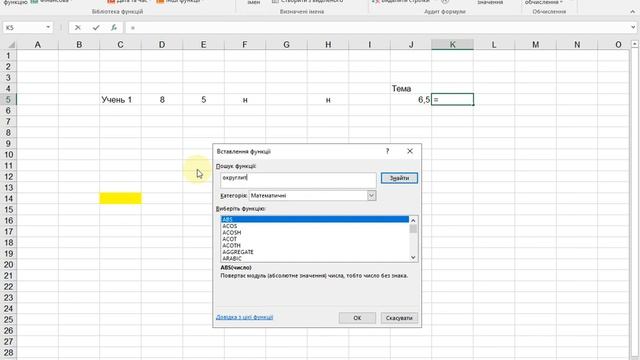
Task: Collapse the ribbon with the caret
Action: tap(633, 12)
